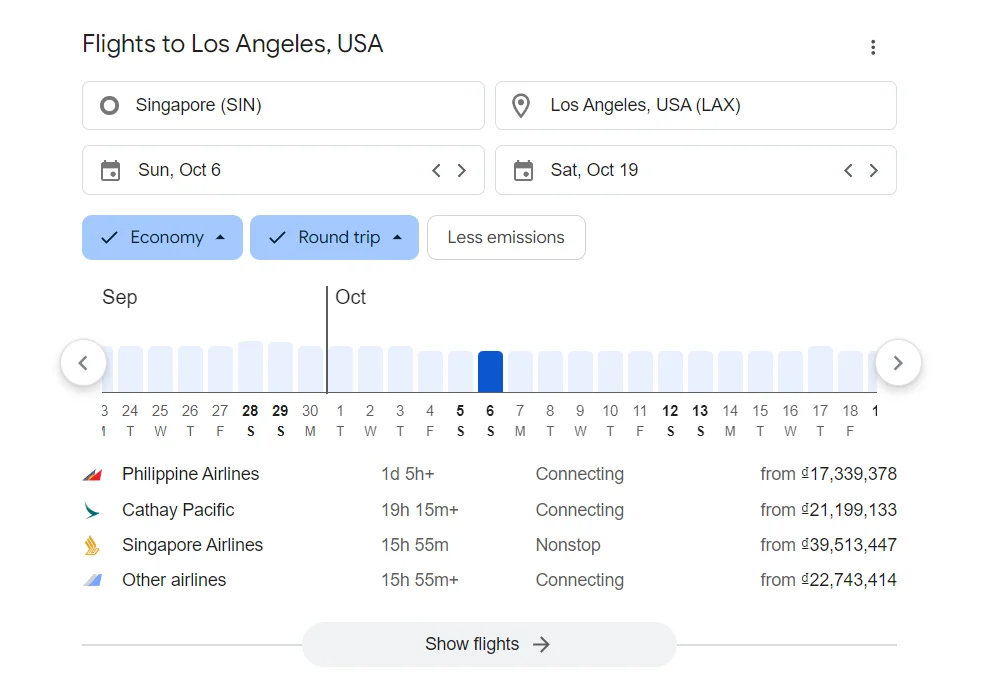The image size is (988, 679).
Task: Select the Oct 15 price bar
Action: tap(761, 372)
